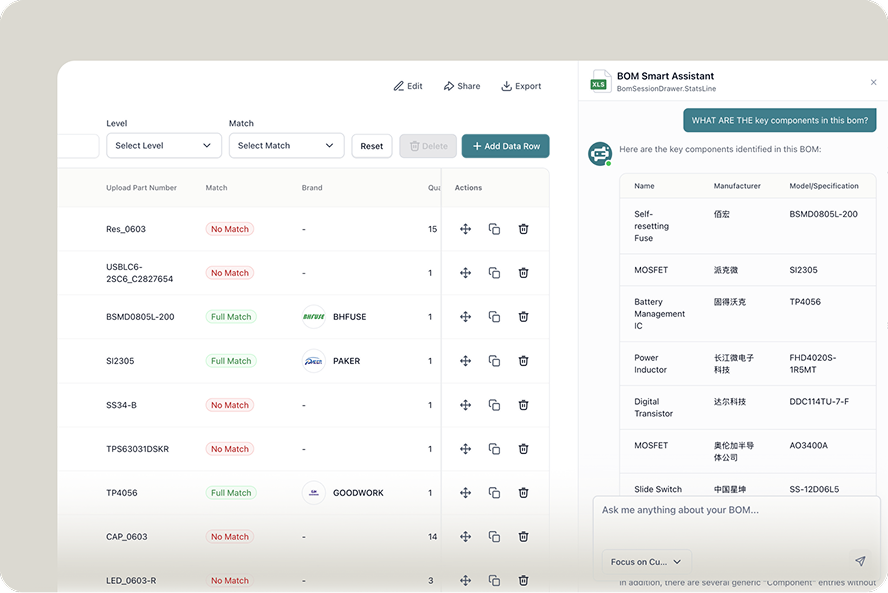Click the No Match badge for Res_0603
888x593 pixels.
click(x=229, y=229)
